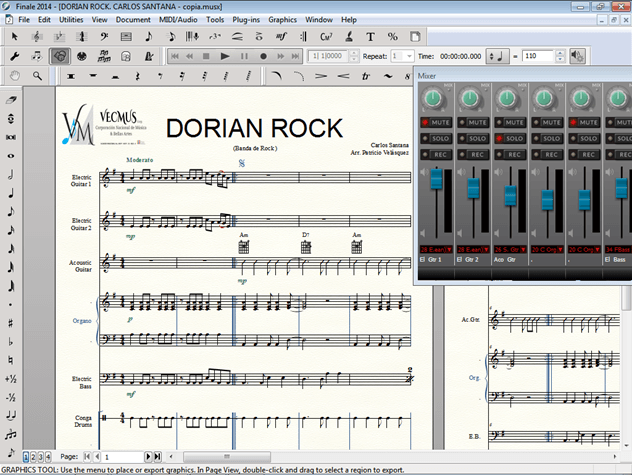Open the MIDI/Audio menu
The image size is (632, 475).
[x=178, y=19]
